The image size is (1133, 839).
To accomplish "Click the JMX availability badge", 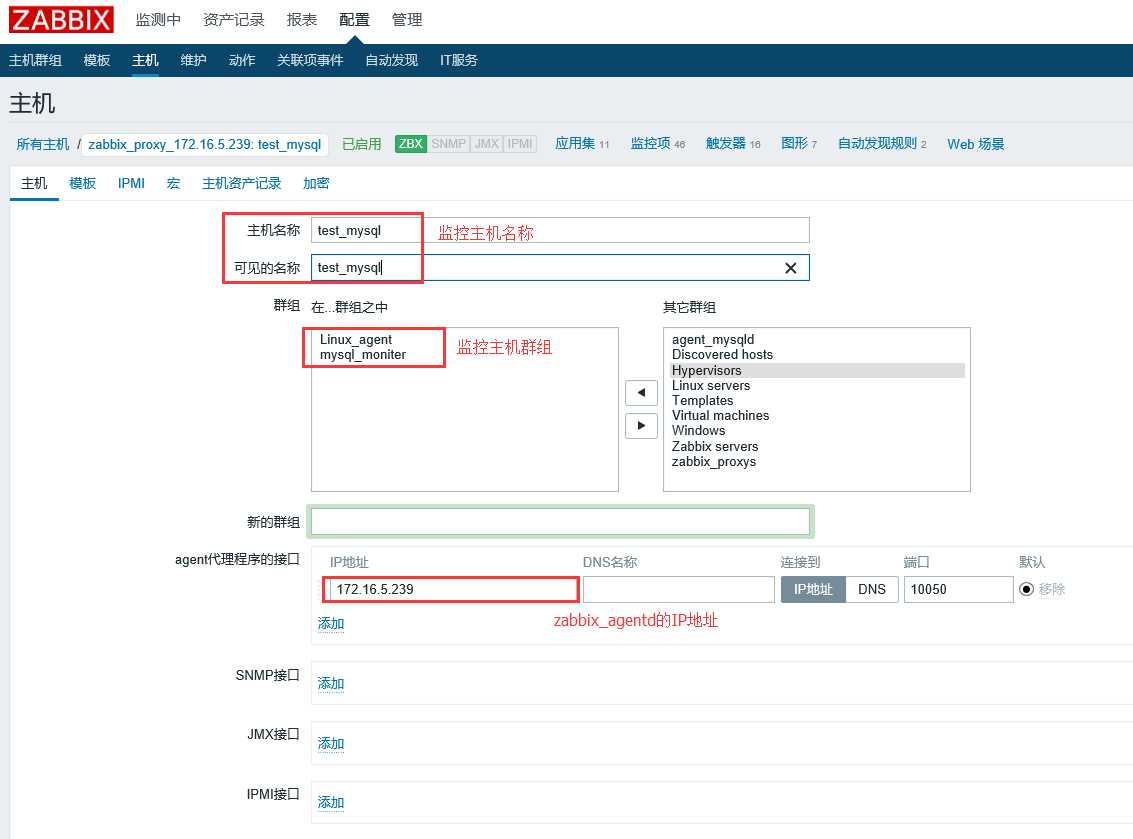I will (487, 144).
